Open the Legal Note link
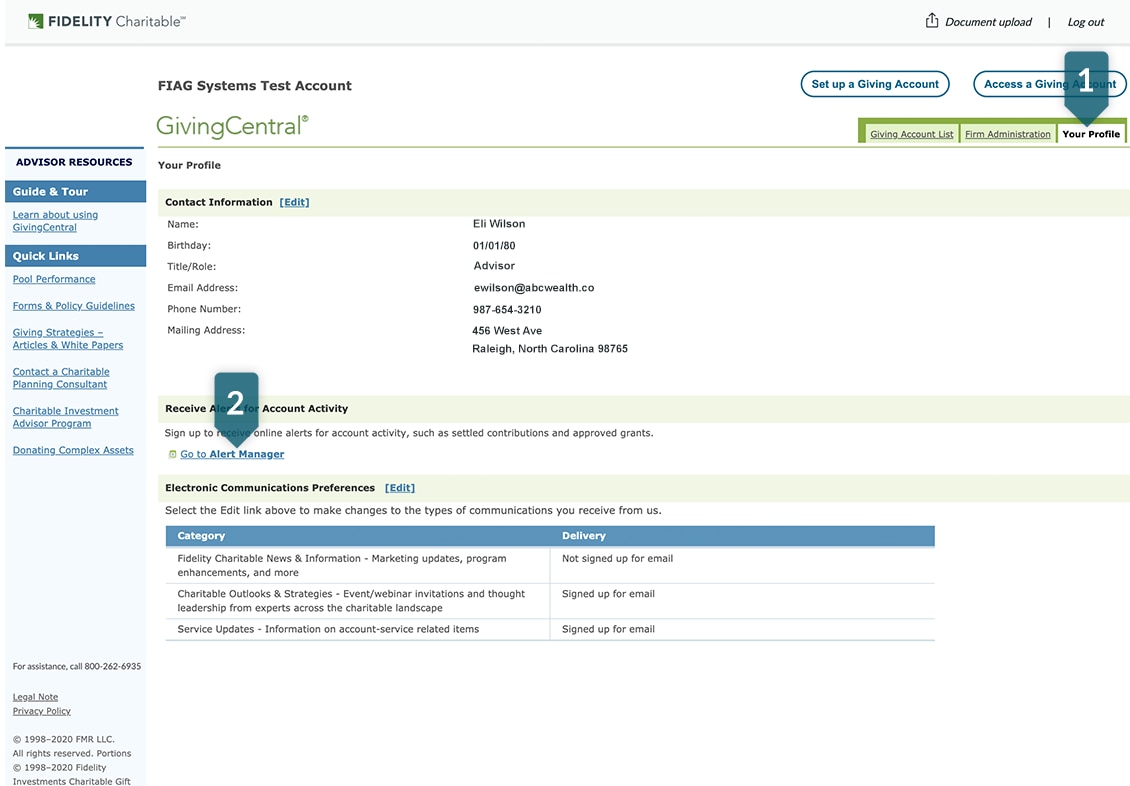This screenshot has width=1130, height=786. pos(35,697)
